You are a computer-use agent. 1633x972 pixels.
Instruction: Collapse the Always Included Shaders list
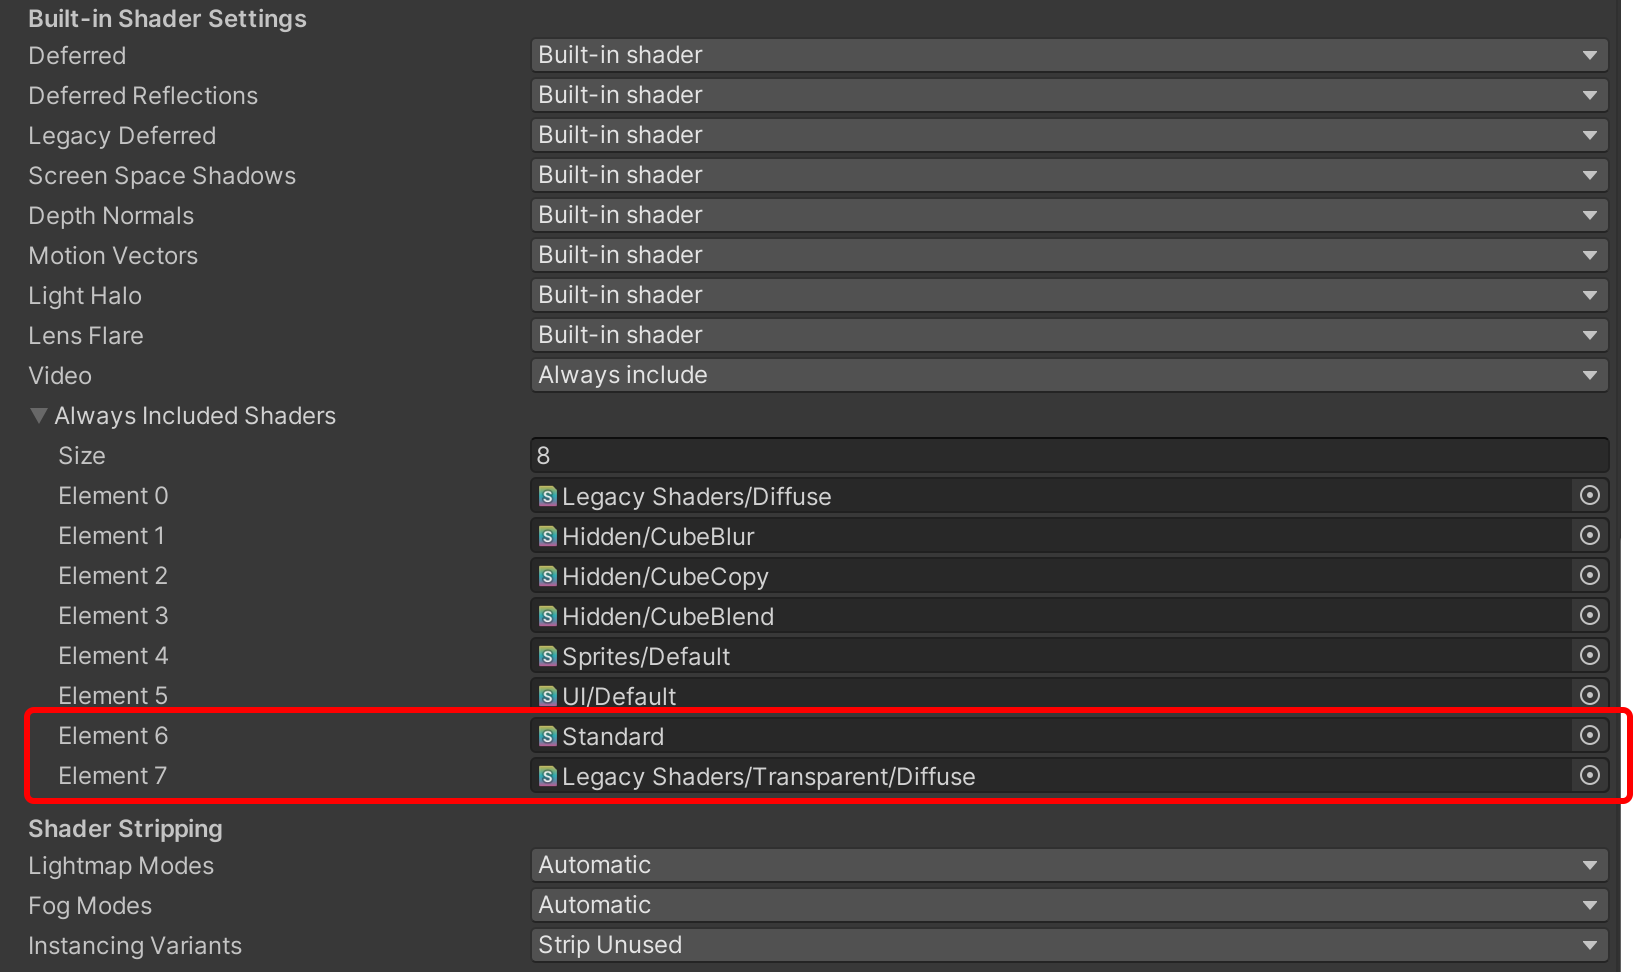[38, 415]
